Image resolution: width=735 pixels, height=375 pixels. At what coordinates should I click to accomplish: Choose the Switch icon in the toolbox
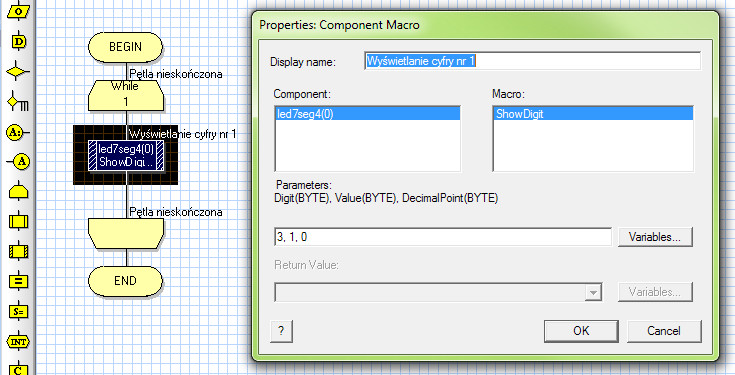point(18,102)
